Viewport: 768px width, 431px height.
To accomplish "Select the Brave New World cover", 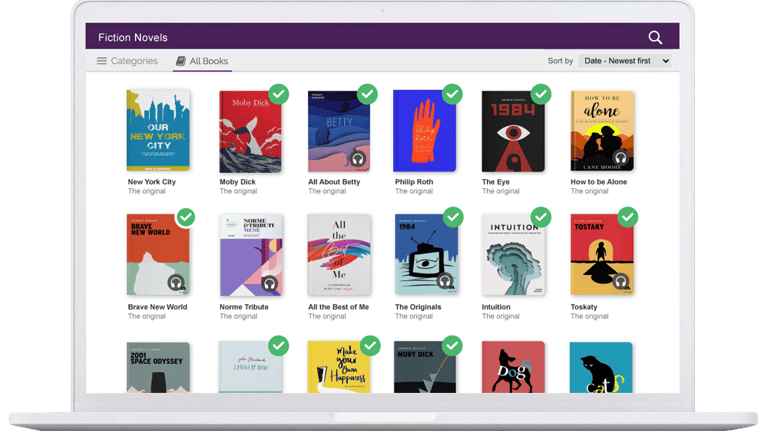I will [158, 255].
